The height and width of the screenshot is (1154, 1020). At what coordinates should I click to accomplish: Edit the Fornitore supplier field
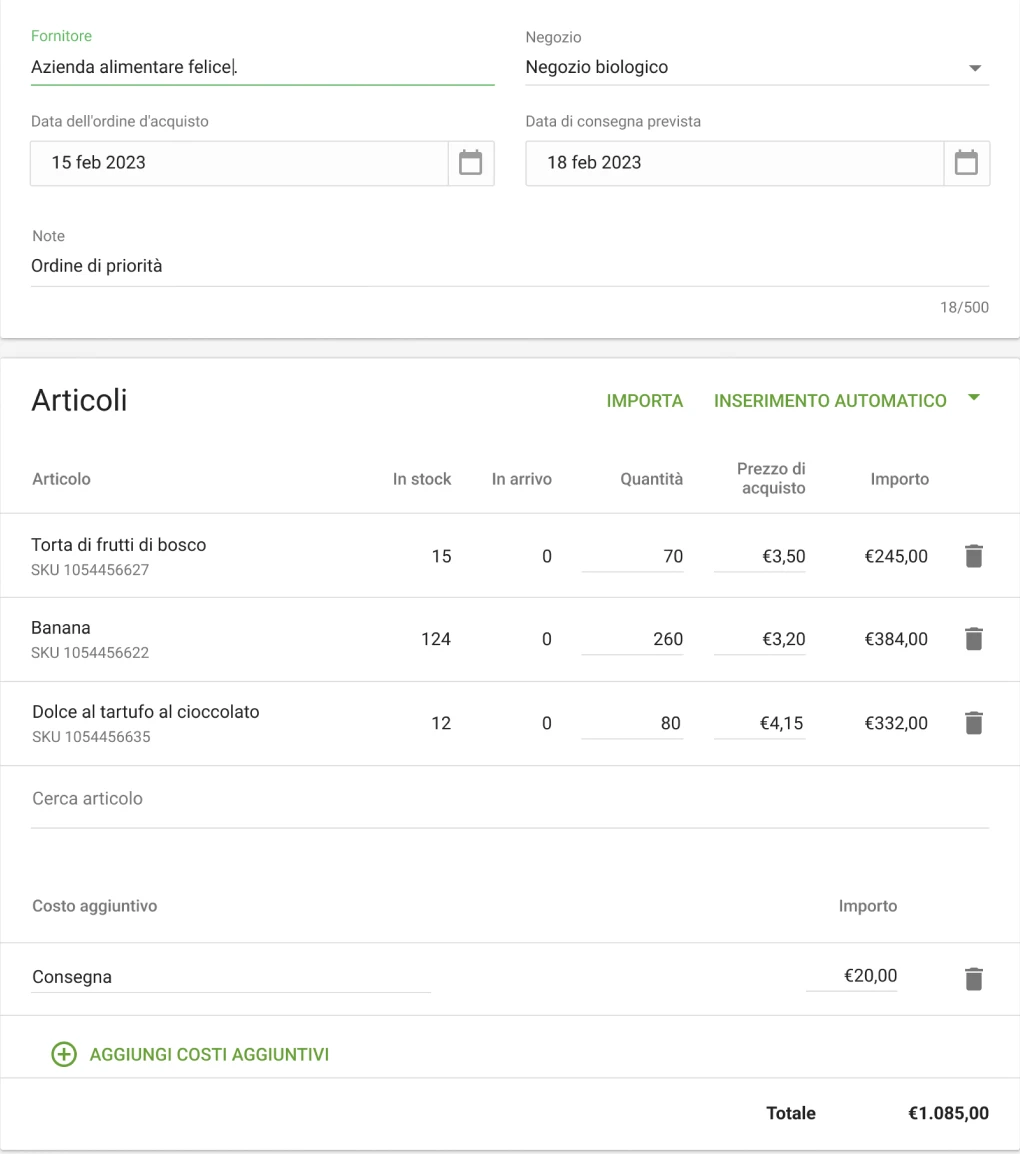click(x=262, y=68)
